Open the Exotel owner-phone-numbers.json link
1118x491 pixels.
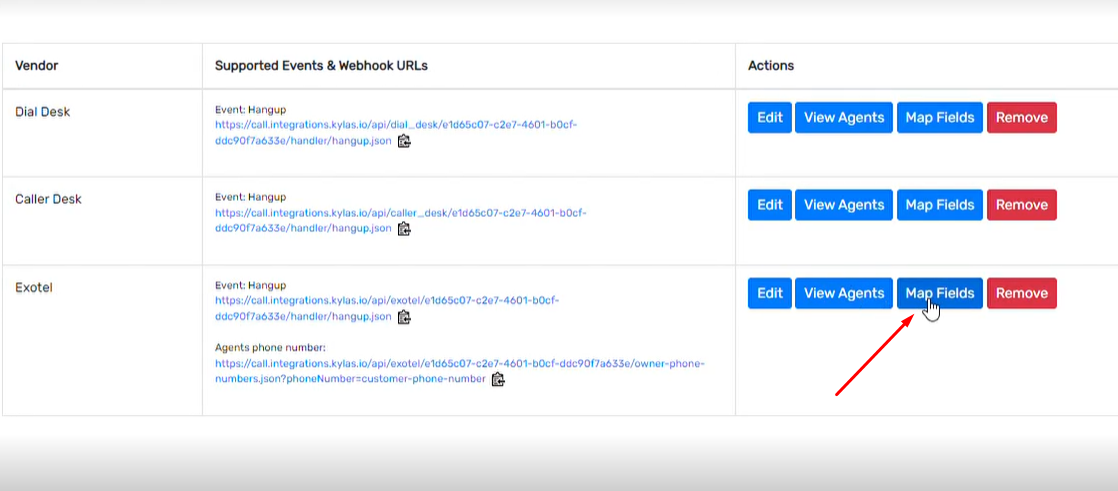(459, 371)
